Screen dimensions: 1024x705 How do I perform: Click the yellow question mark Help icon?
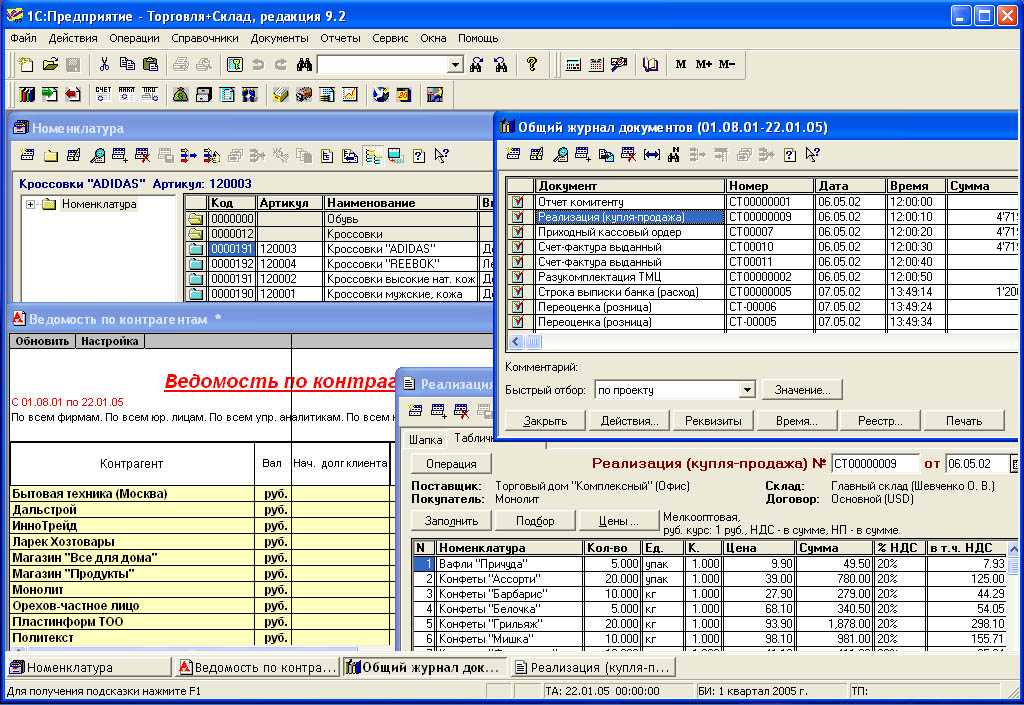pyautogui.click(x=532, y=64)
